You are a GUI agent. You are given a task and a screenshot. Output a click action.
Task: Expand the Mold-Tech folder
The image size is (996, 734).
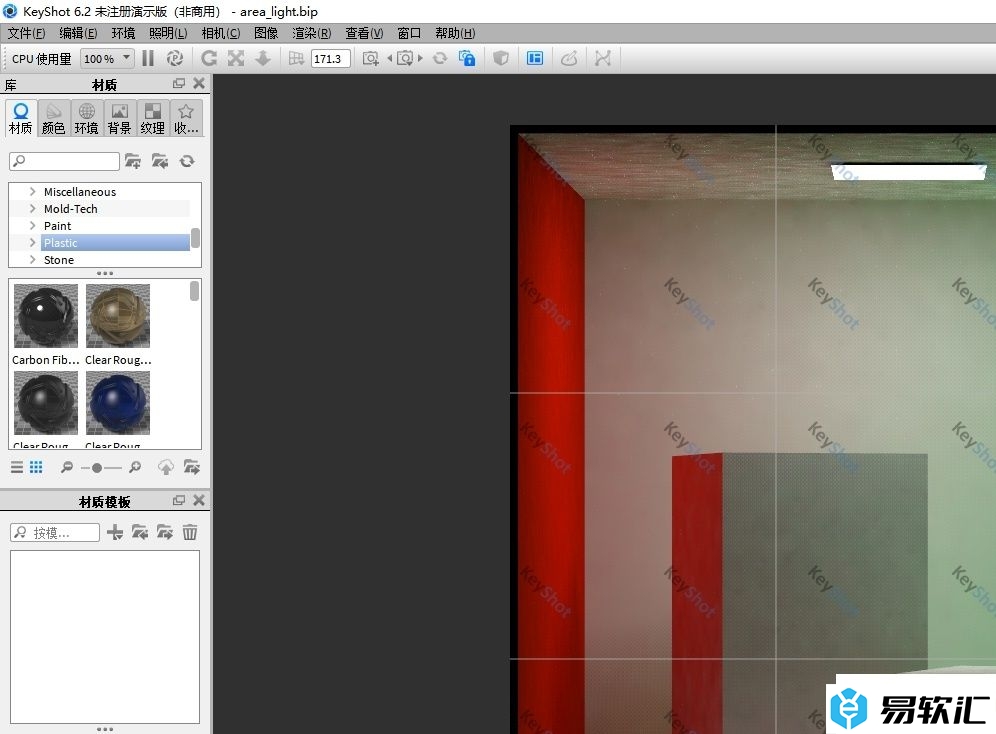(32, 208)
